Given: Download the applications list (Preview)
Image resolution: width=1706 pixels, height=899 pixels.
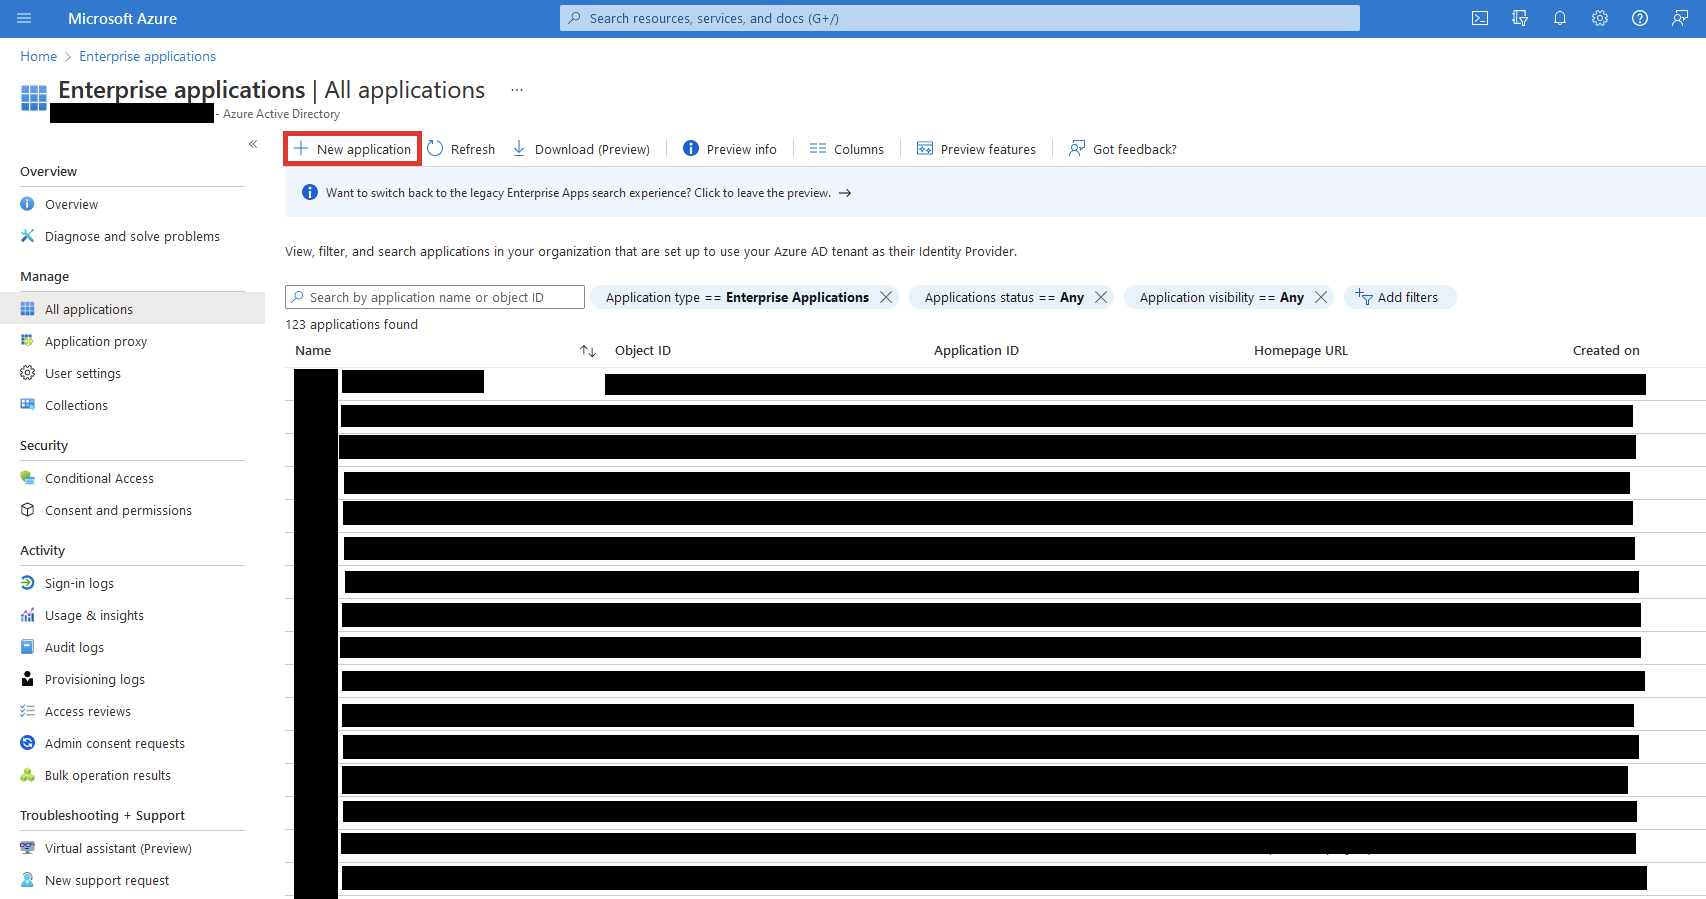Looking at the screenshot, I should tap(581, 149).
